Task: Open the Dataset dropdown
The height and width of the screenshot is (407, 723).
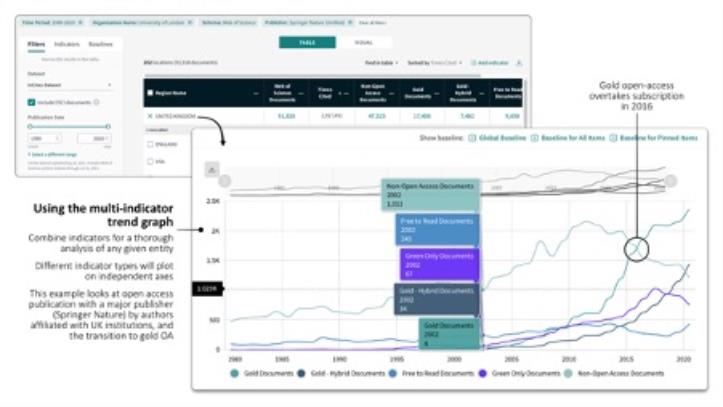Action: (x=69, y=85)
